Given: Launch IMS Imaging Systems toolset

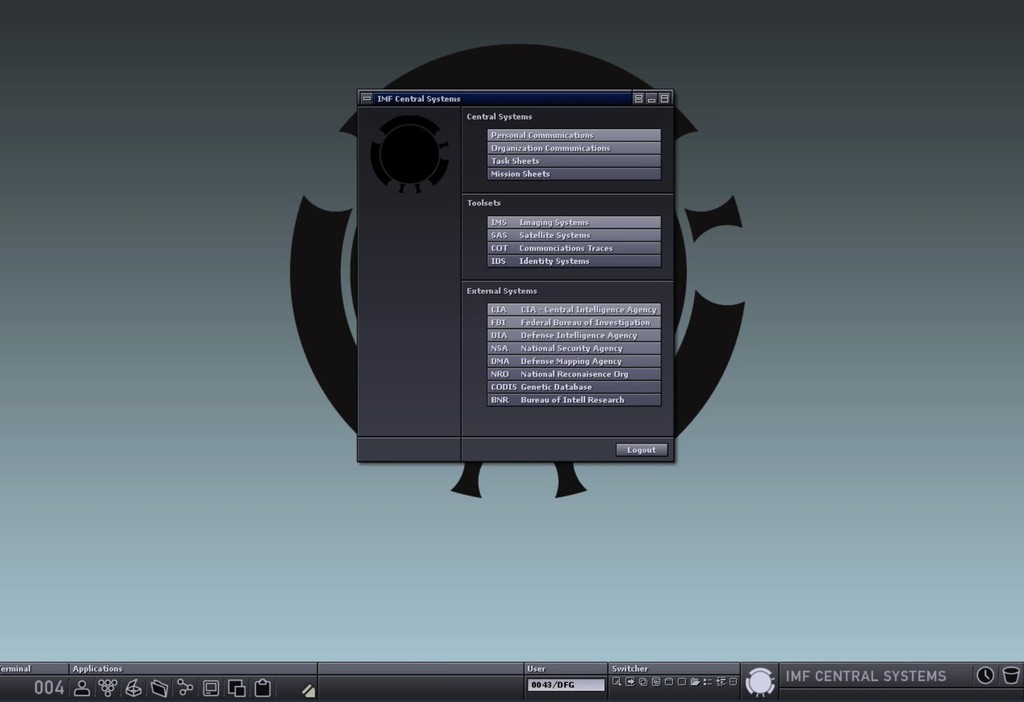Looking at the screenshot, I should click(574, 223).
